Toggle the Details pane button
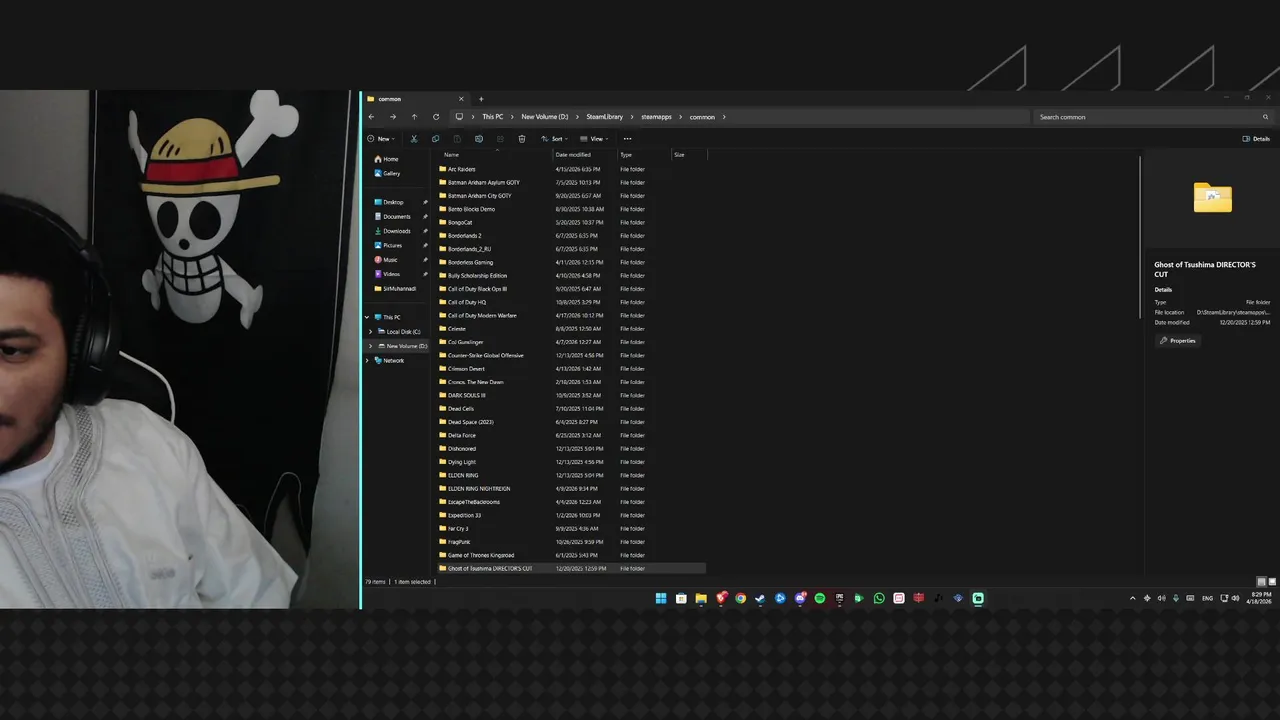 click(x=1256, y=139)
